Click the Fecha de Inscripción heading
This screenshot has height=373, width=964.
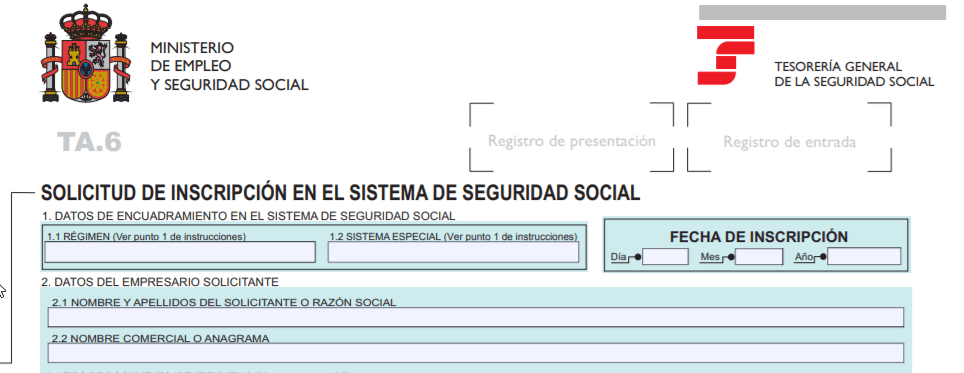click(759, 237)
